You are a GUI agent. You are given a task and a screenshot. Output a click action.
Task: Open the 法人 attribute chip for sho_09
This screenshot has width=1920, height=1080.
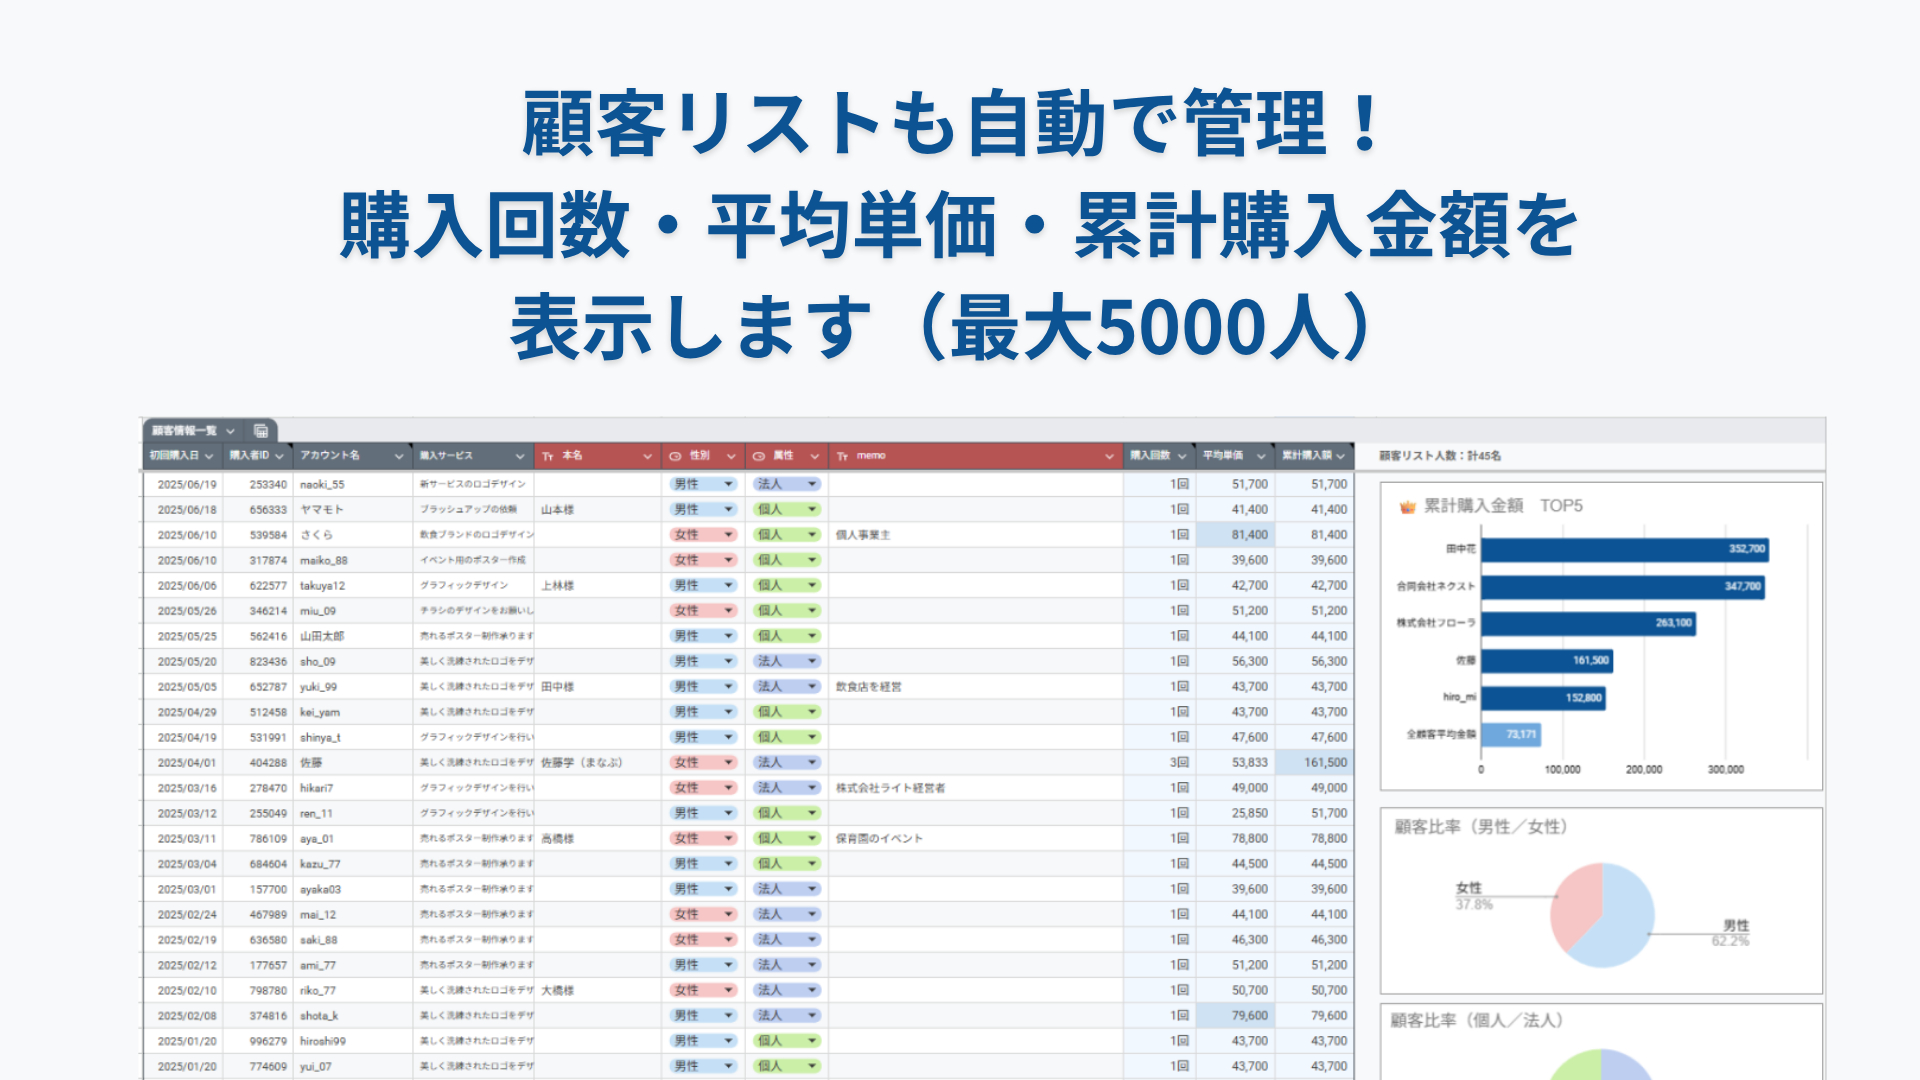pos(787,661)
